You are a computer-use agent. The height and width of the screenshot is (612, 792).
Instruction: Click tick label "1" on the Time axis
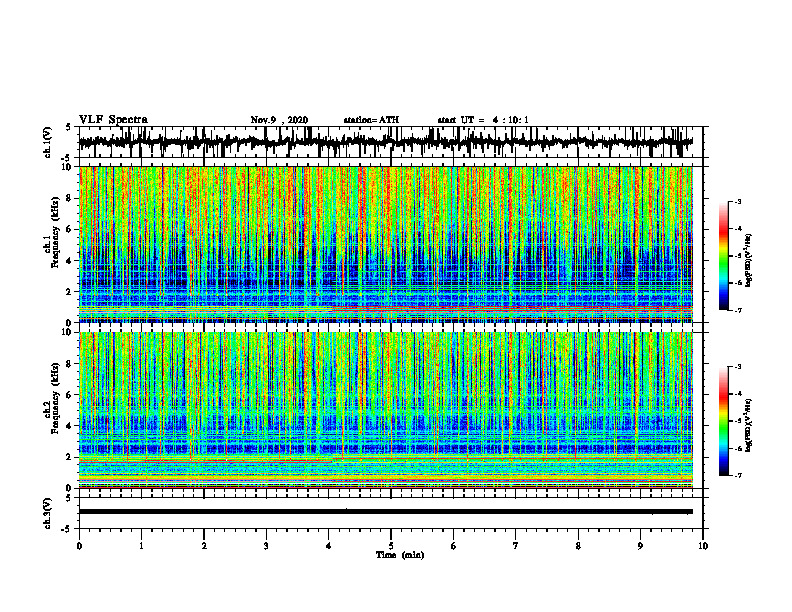141,546
